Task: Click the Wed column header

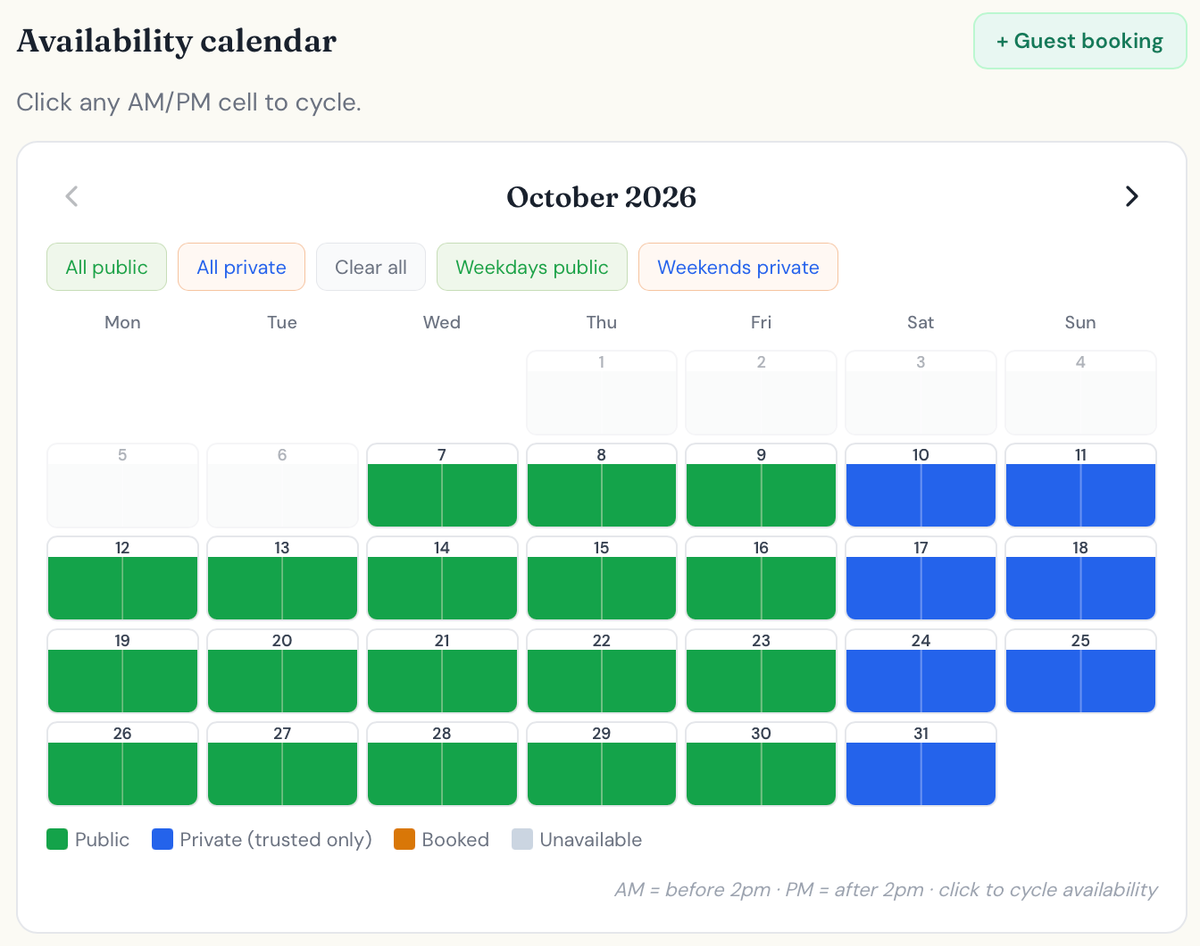Action: click(x=442, y=322)
